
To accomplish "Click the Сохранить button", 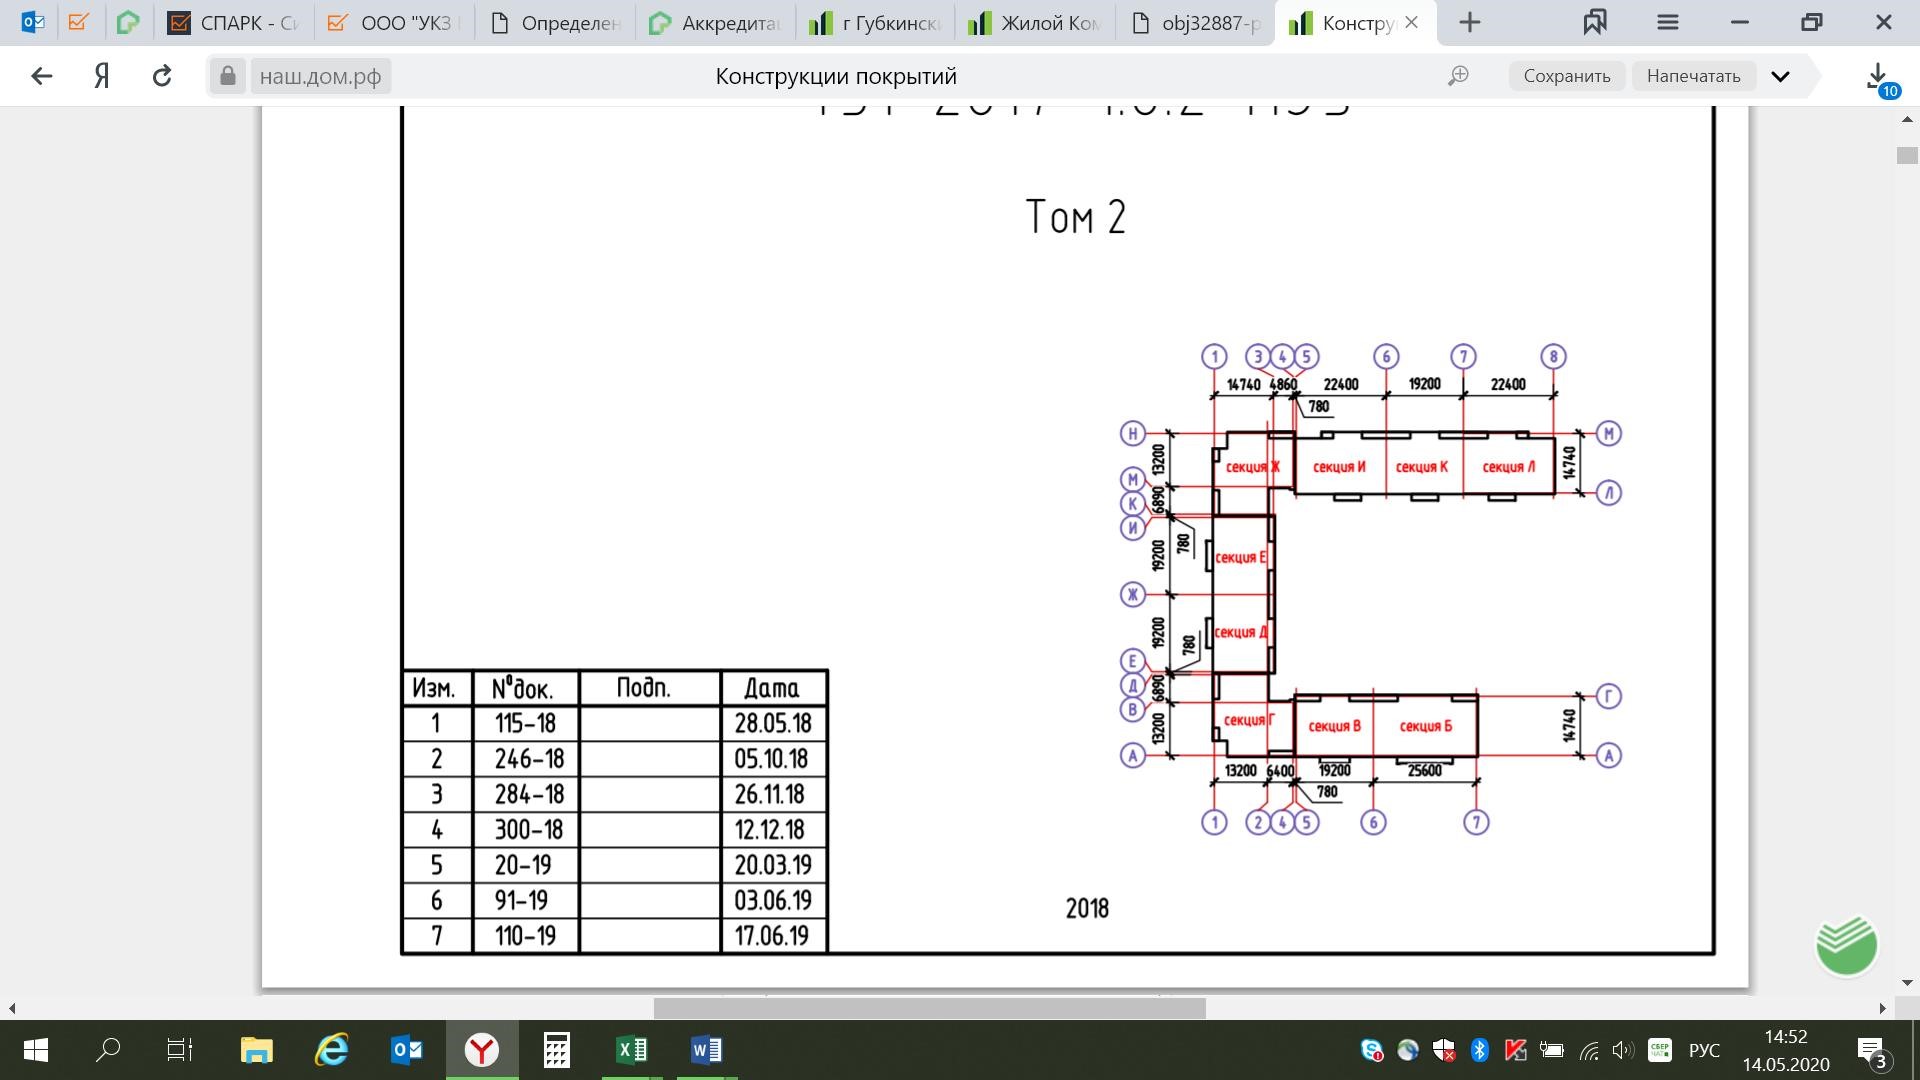I will pos(1567,76).
